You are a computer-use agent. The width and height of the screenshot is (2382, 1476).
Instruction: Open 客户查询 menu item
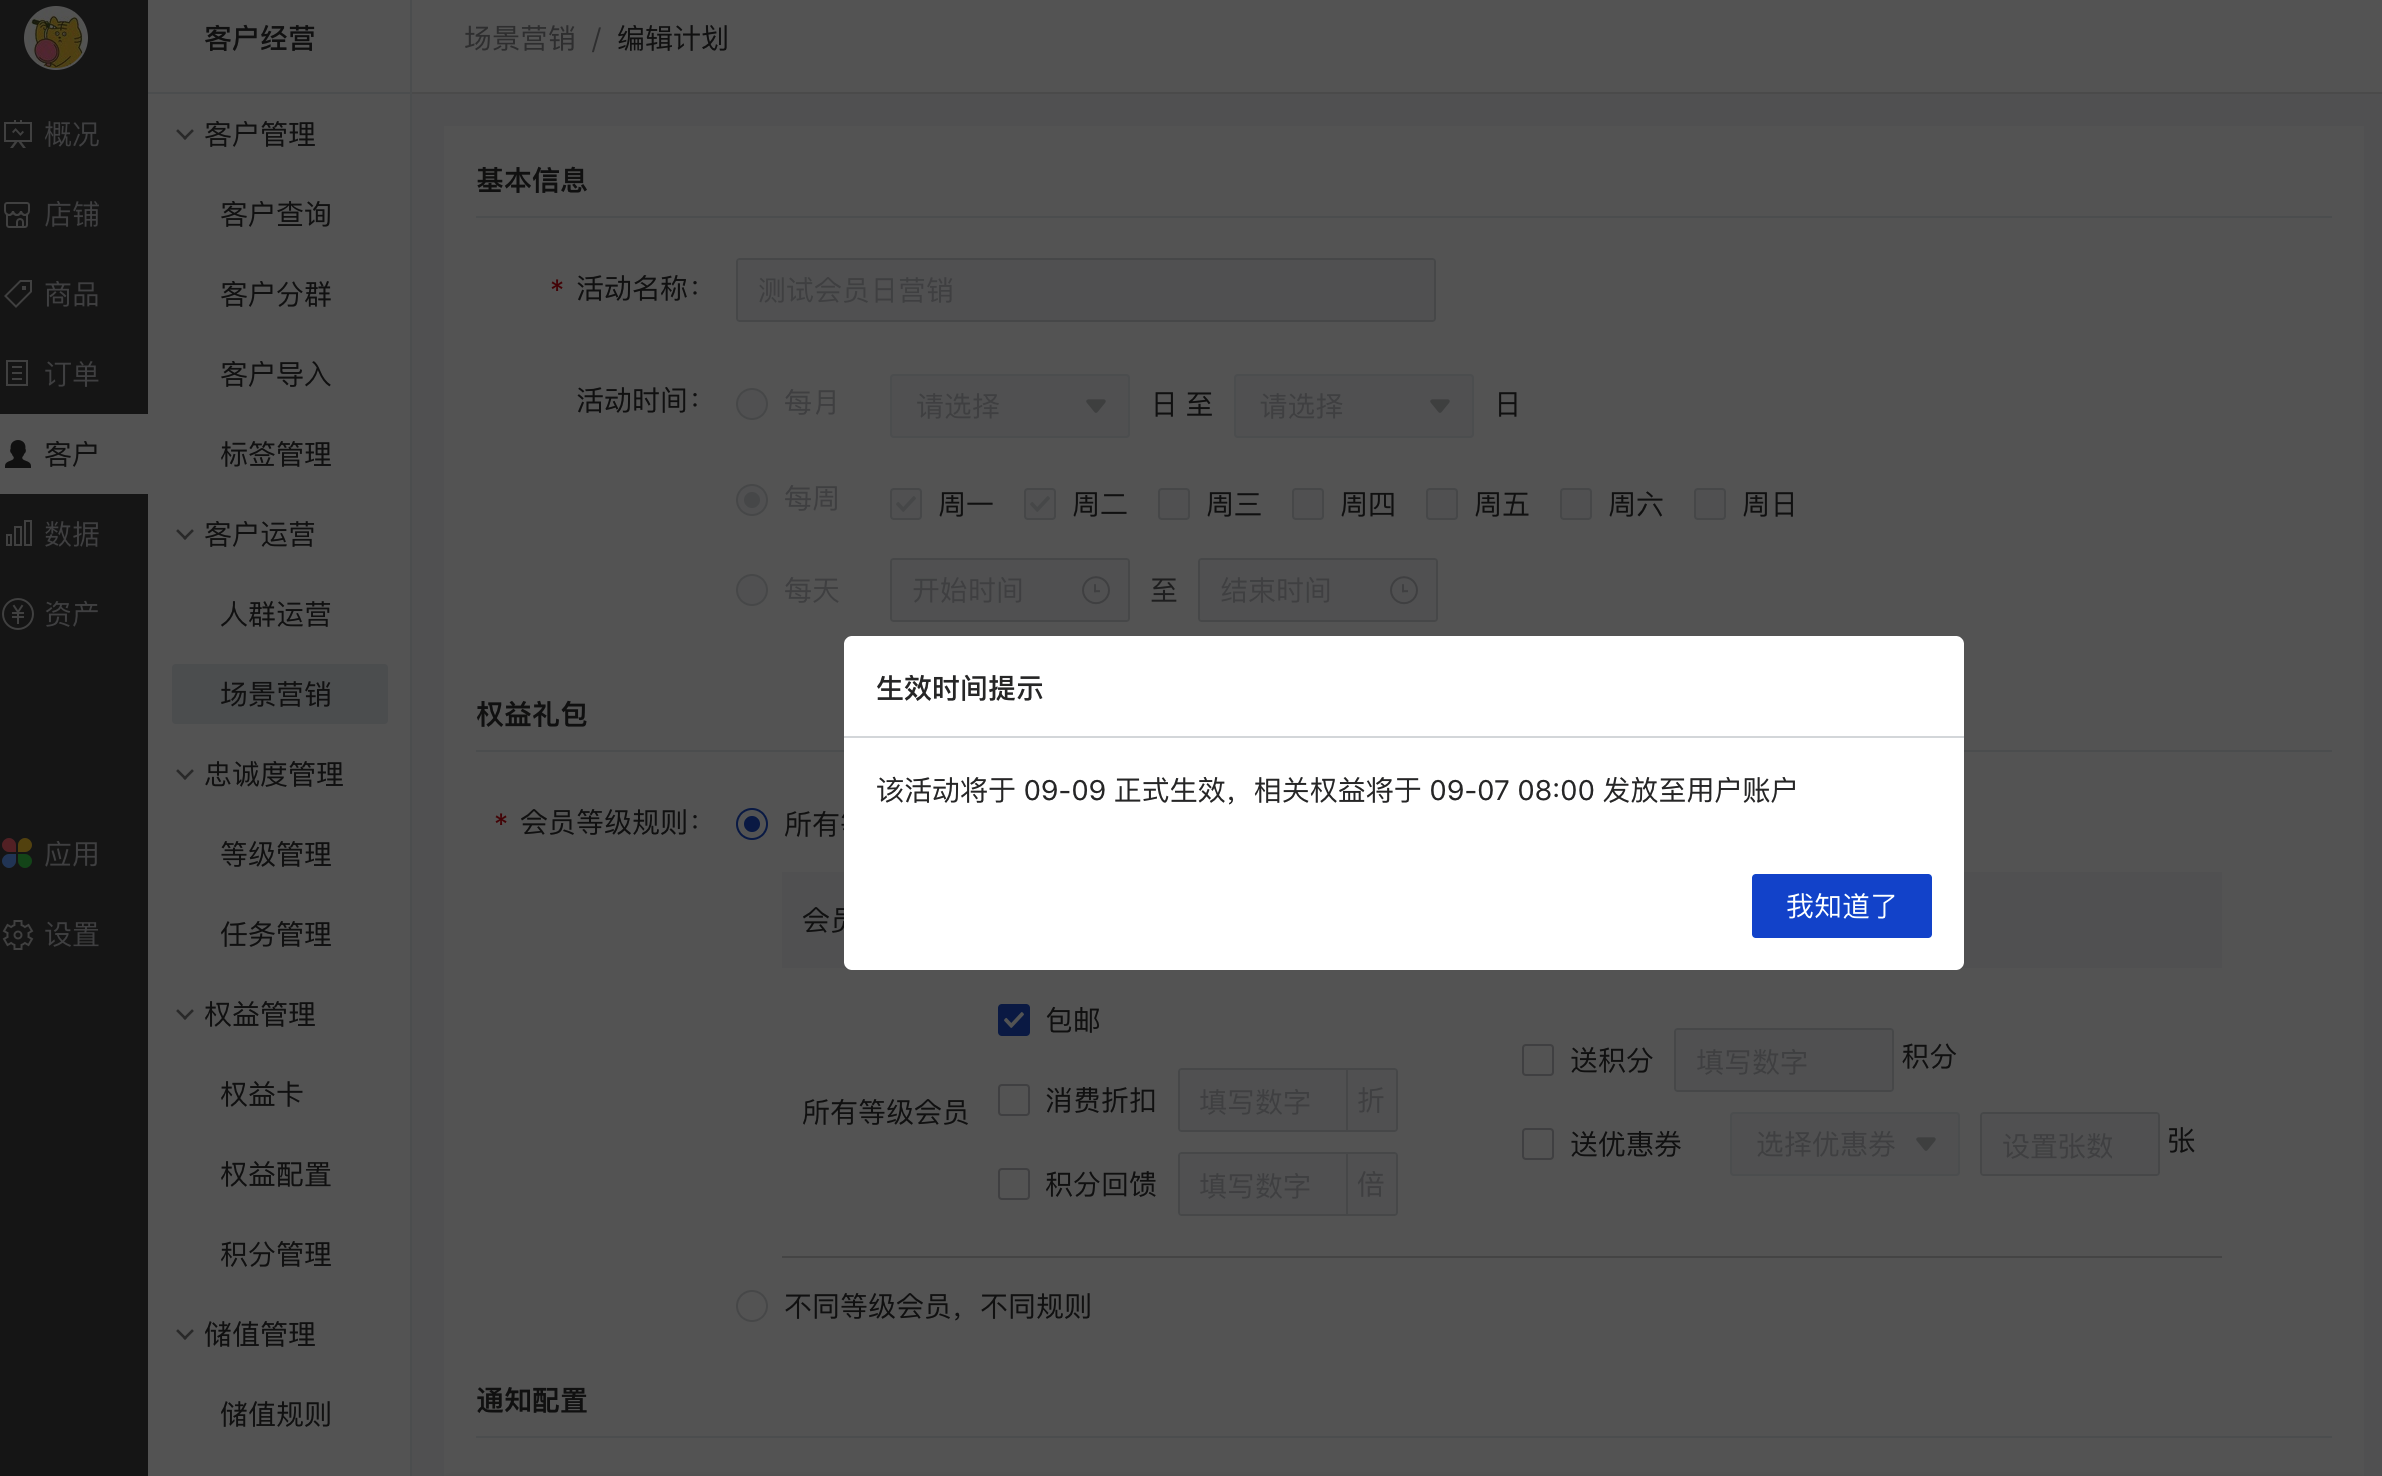(276, 214)
